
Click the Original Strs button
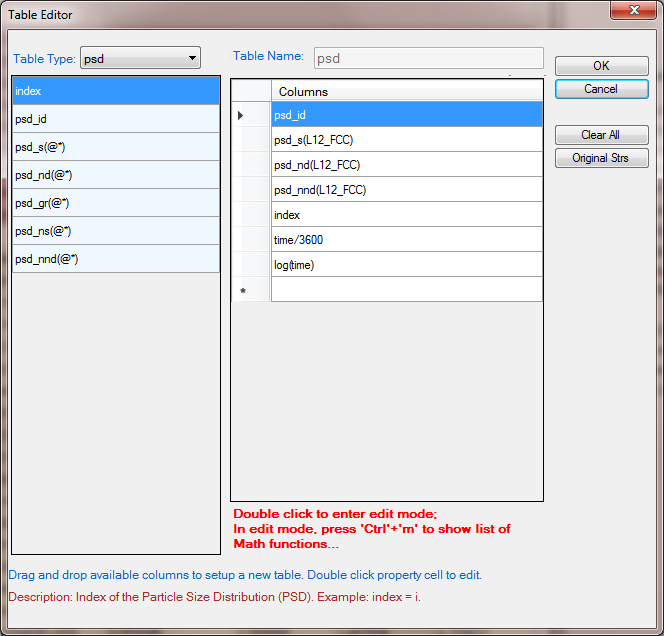coord(601,158)
